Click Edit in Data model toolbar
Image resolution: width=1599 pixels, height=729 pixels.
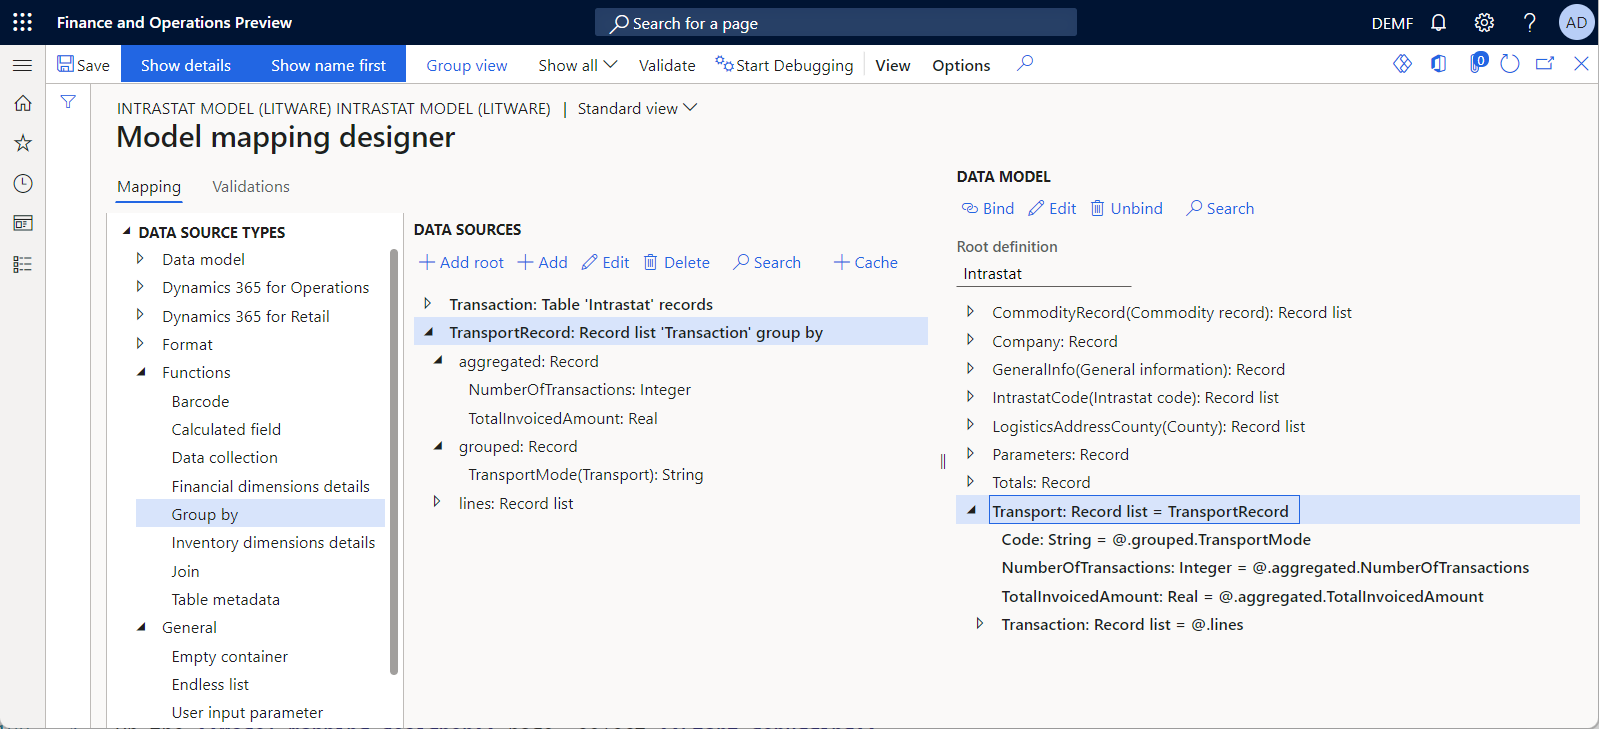click(x=1052, y=208)
